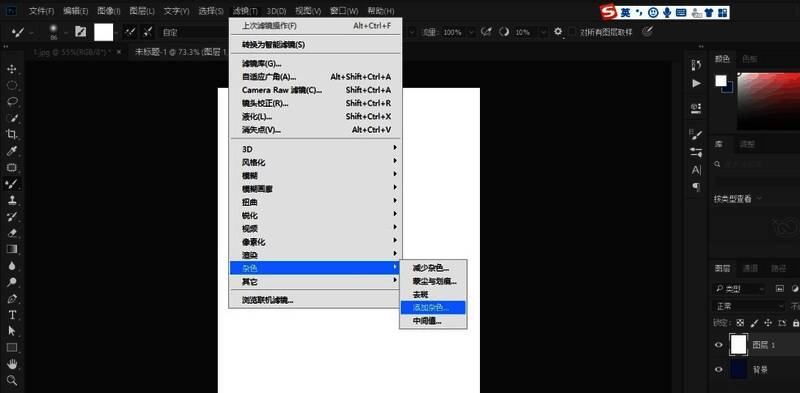Viewport: 800px width, 393px height.
Task: Toggle visibility of 图层 1 layer
Action: (x=719, y=345)
